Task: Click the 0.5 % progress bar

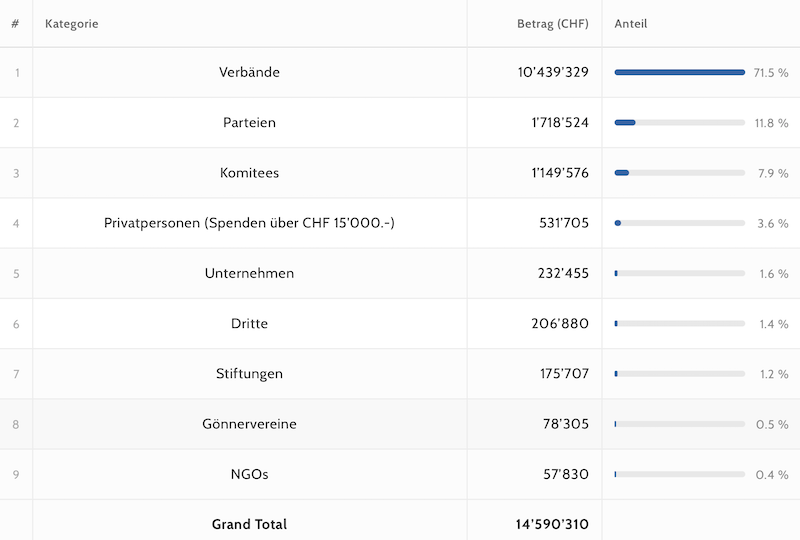Action: [x=680, y=424]
